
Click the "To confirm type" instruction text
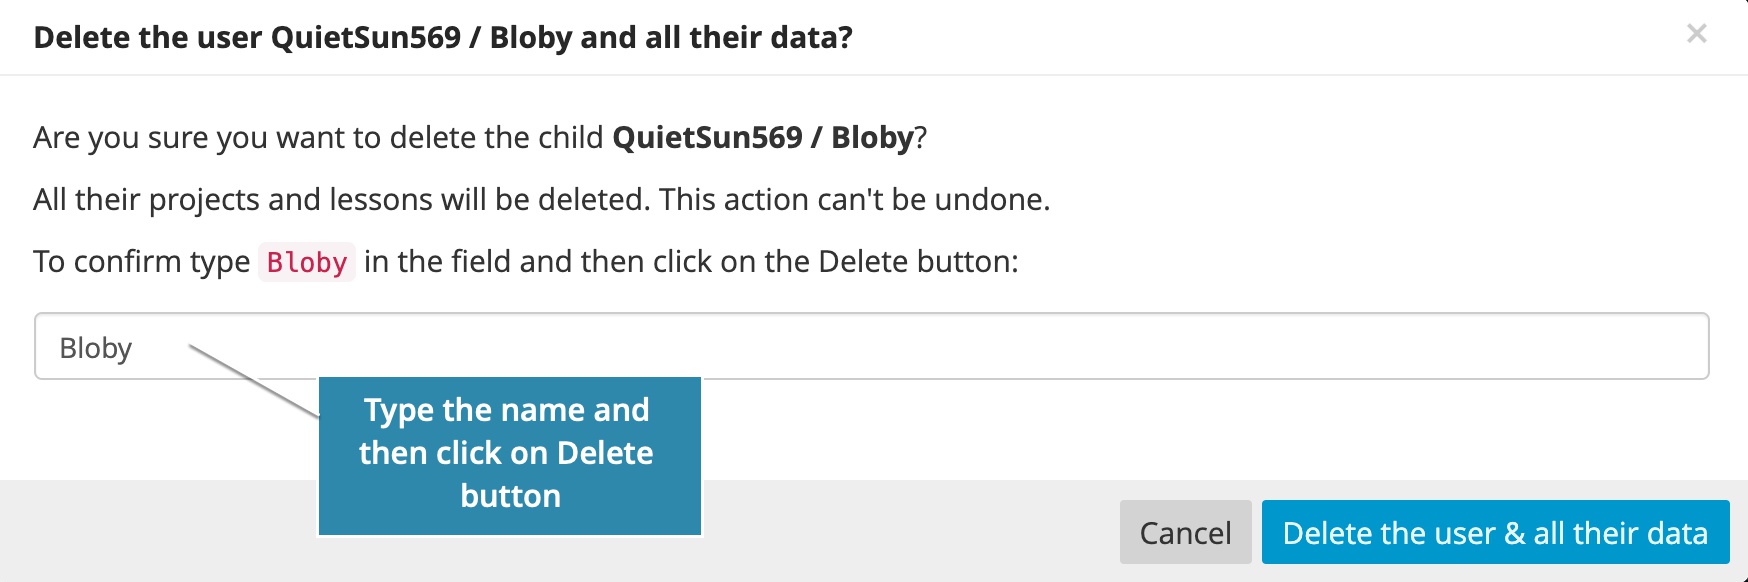(141, 262)
